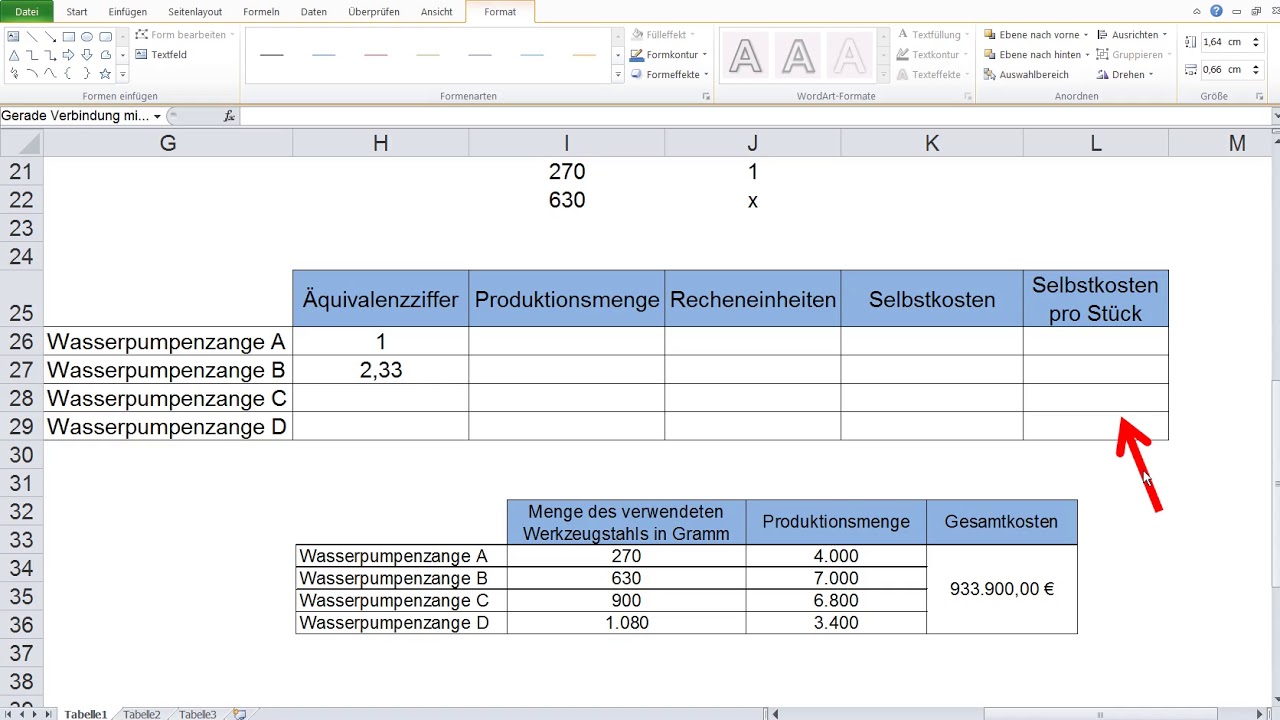The height and width of the screenshot is (720, 1280).
Task: Switch to the Formeln tab
Action: coord(261,12)
